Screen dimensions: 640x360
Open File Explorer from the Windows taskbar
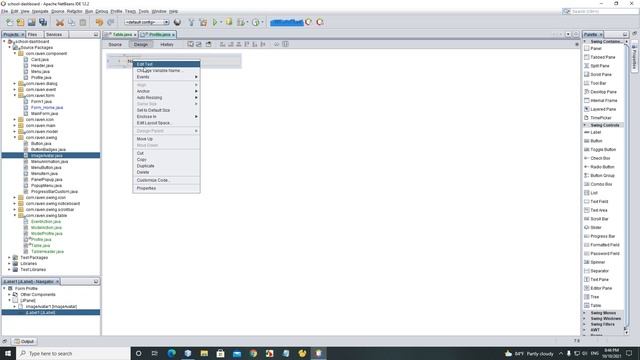point(204,353)
